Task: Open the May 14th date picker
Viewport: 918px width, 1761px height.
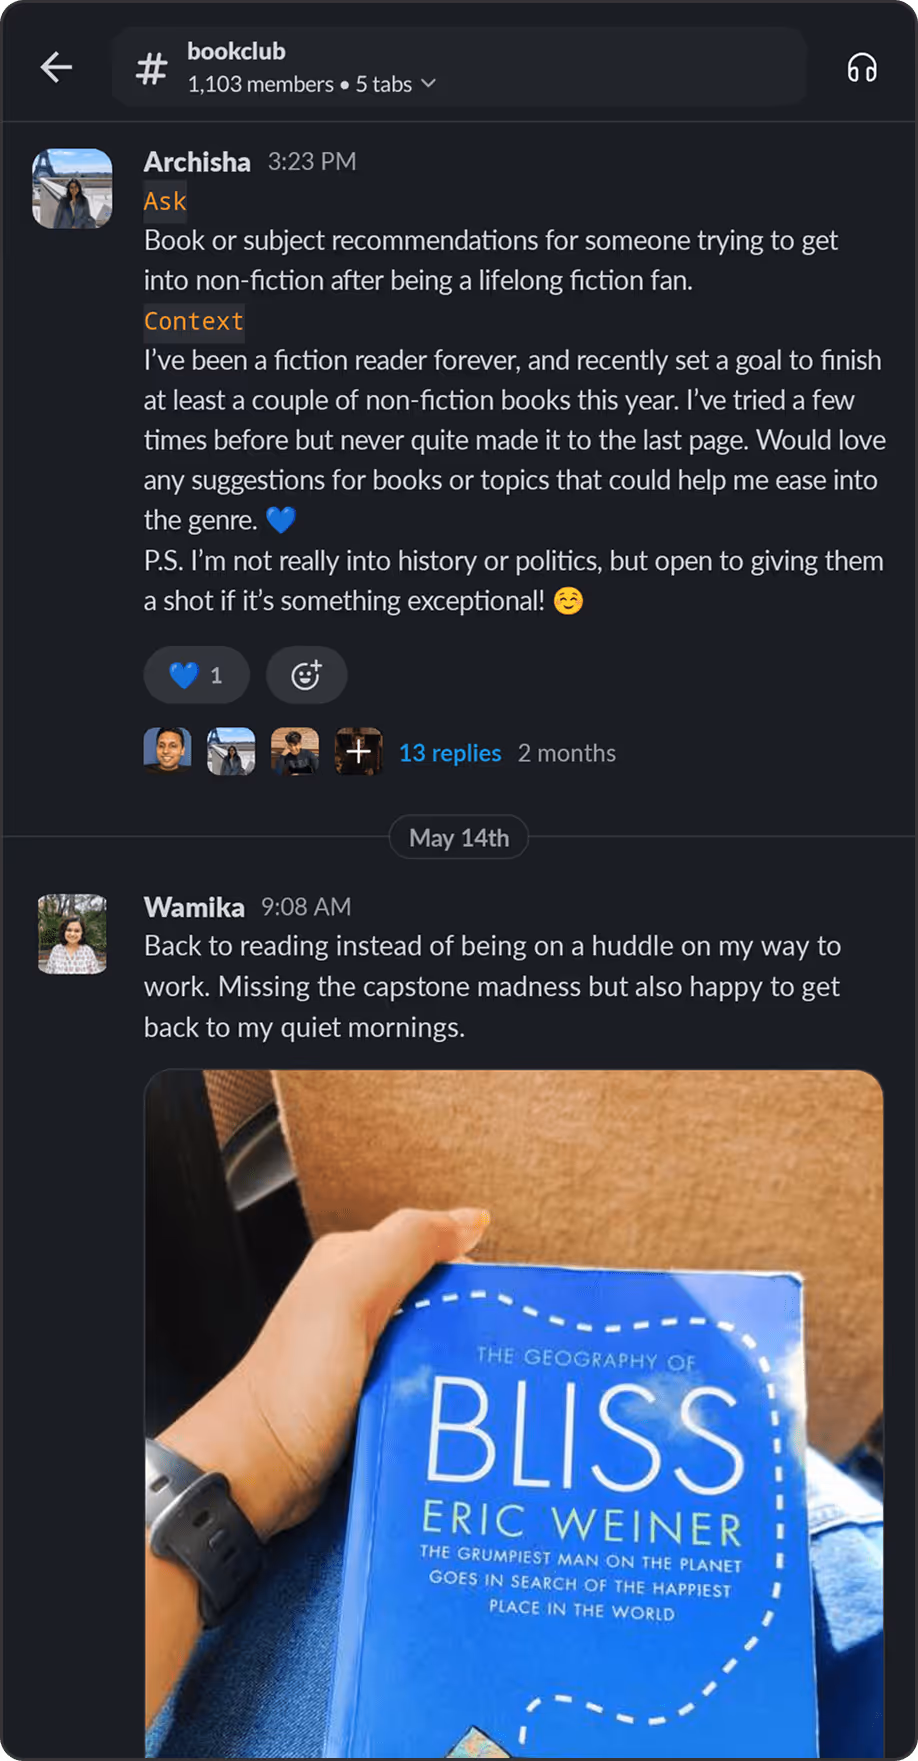Action: (459, 838)
